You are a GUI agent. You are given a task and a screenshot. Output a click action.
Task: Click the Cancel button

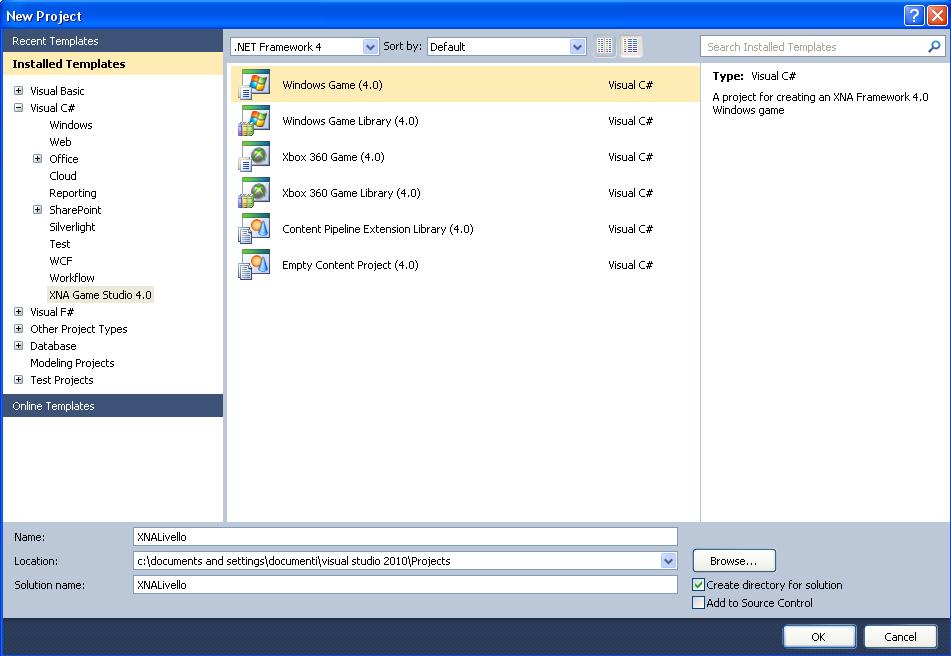900,637
